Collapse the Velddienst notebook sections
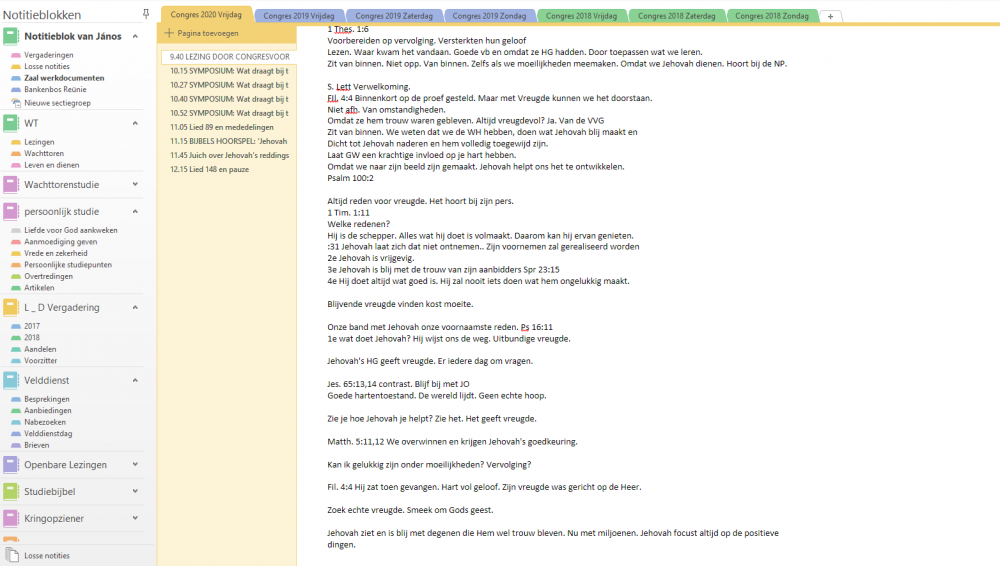Image resolution: width=1000 pixels, height=566 pixels. pyautogui.click(x=135, y=380)
